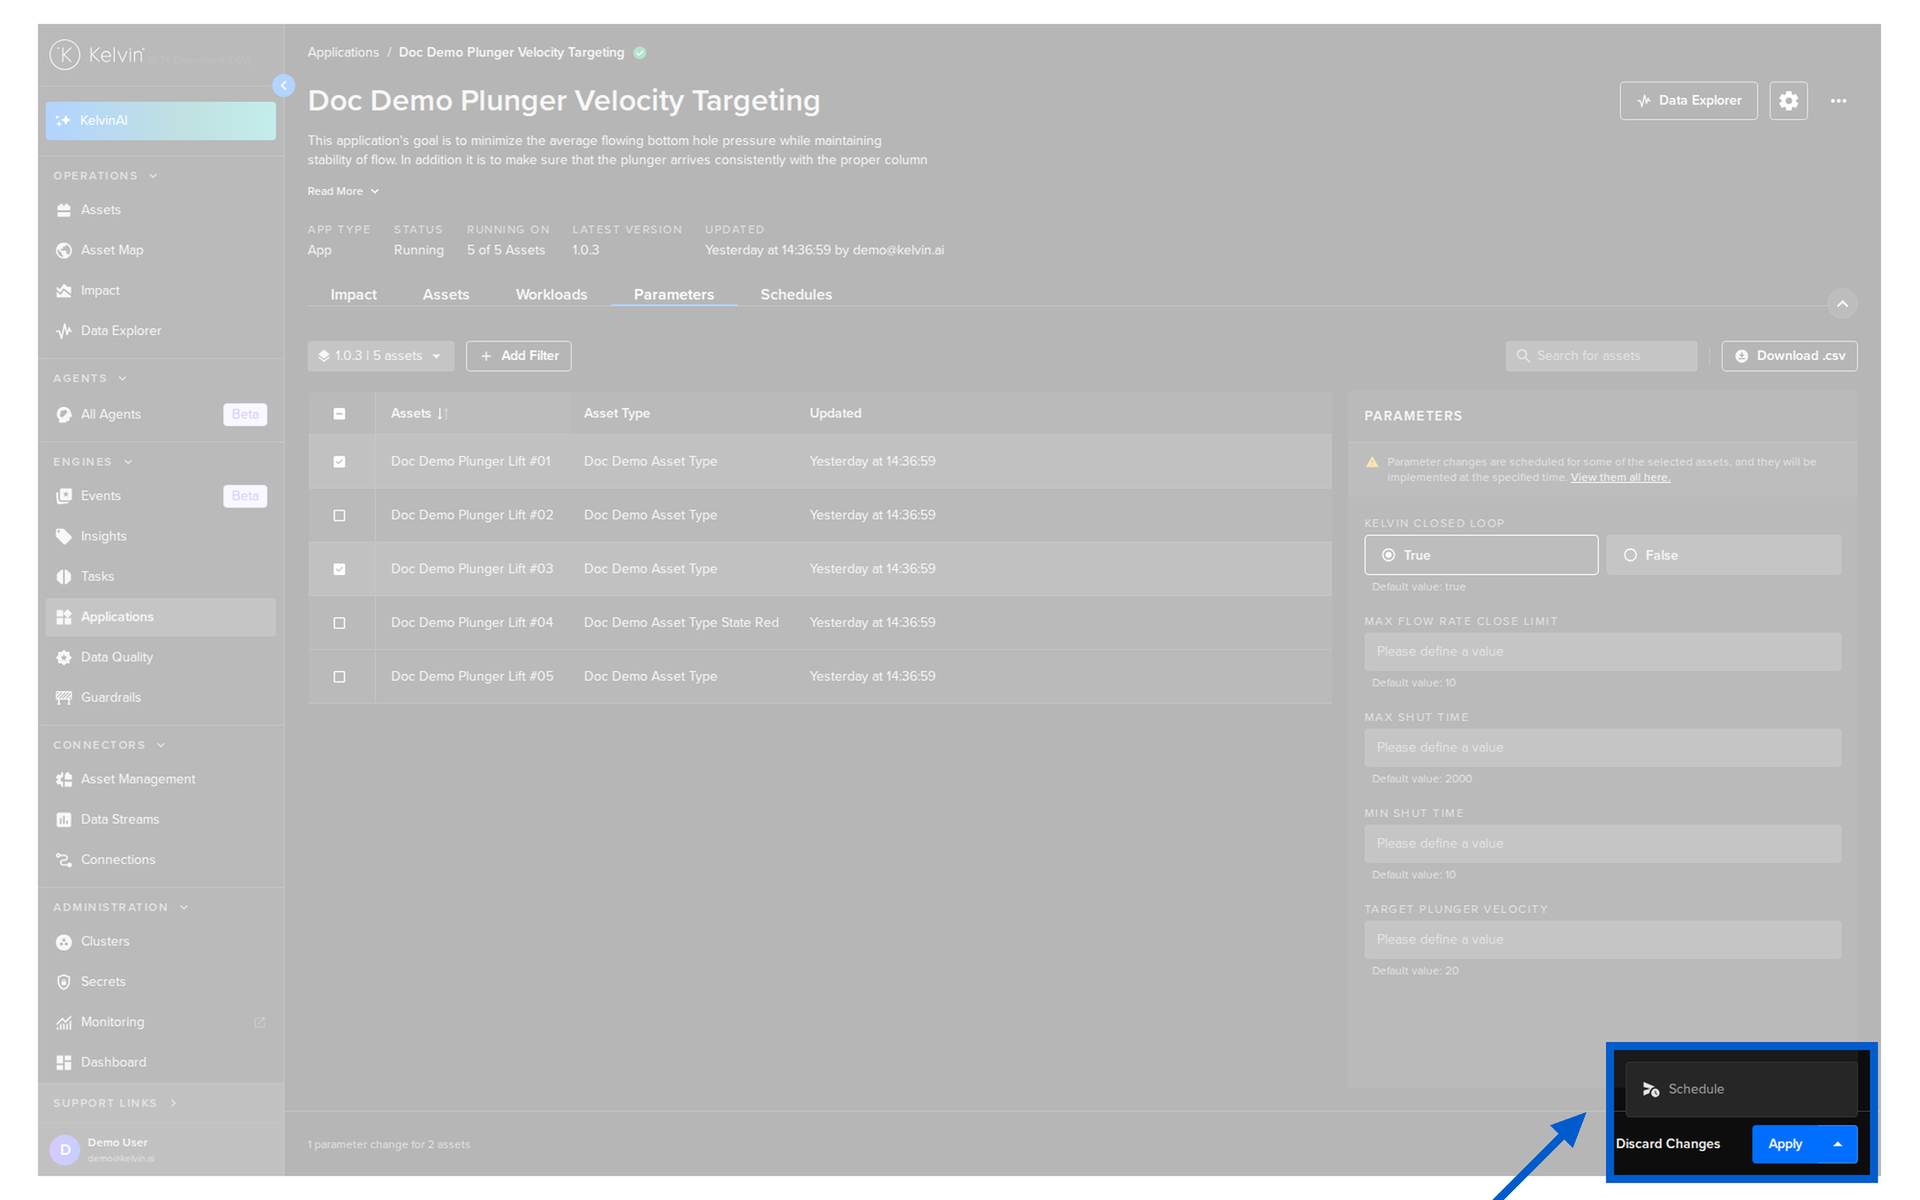Open the Insights tag icon

pyautogui.click(x=64, y=537)
